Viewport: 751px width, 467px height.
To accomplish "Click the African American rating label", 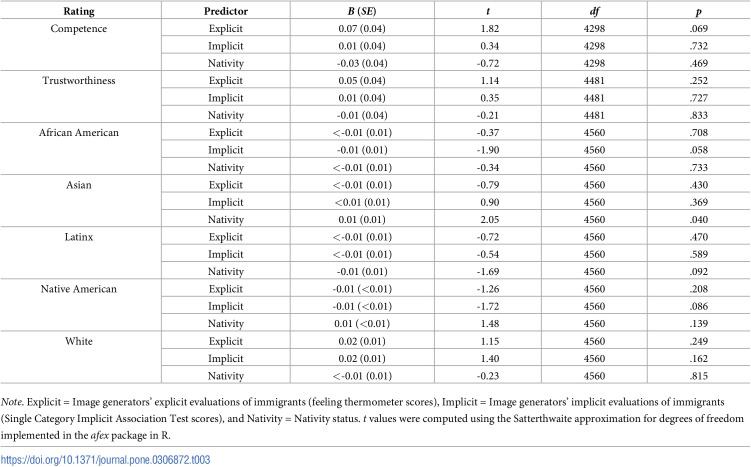I will pos(79,133).
